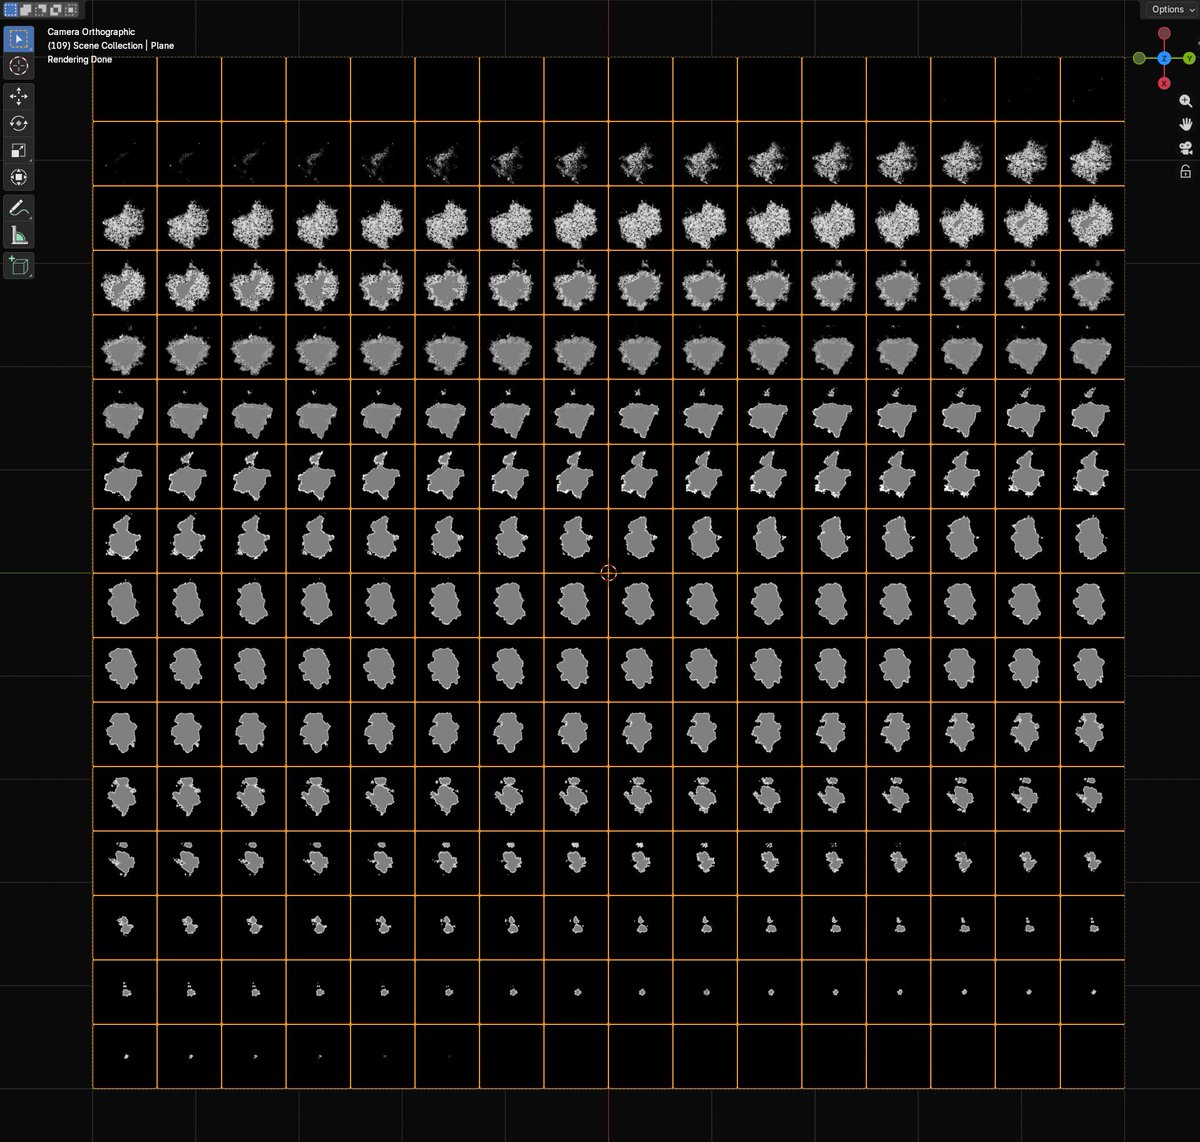Select the Measure tool

point(19,236)
